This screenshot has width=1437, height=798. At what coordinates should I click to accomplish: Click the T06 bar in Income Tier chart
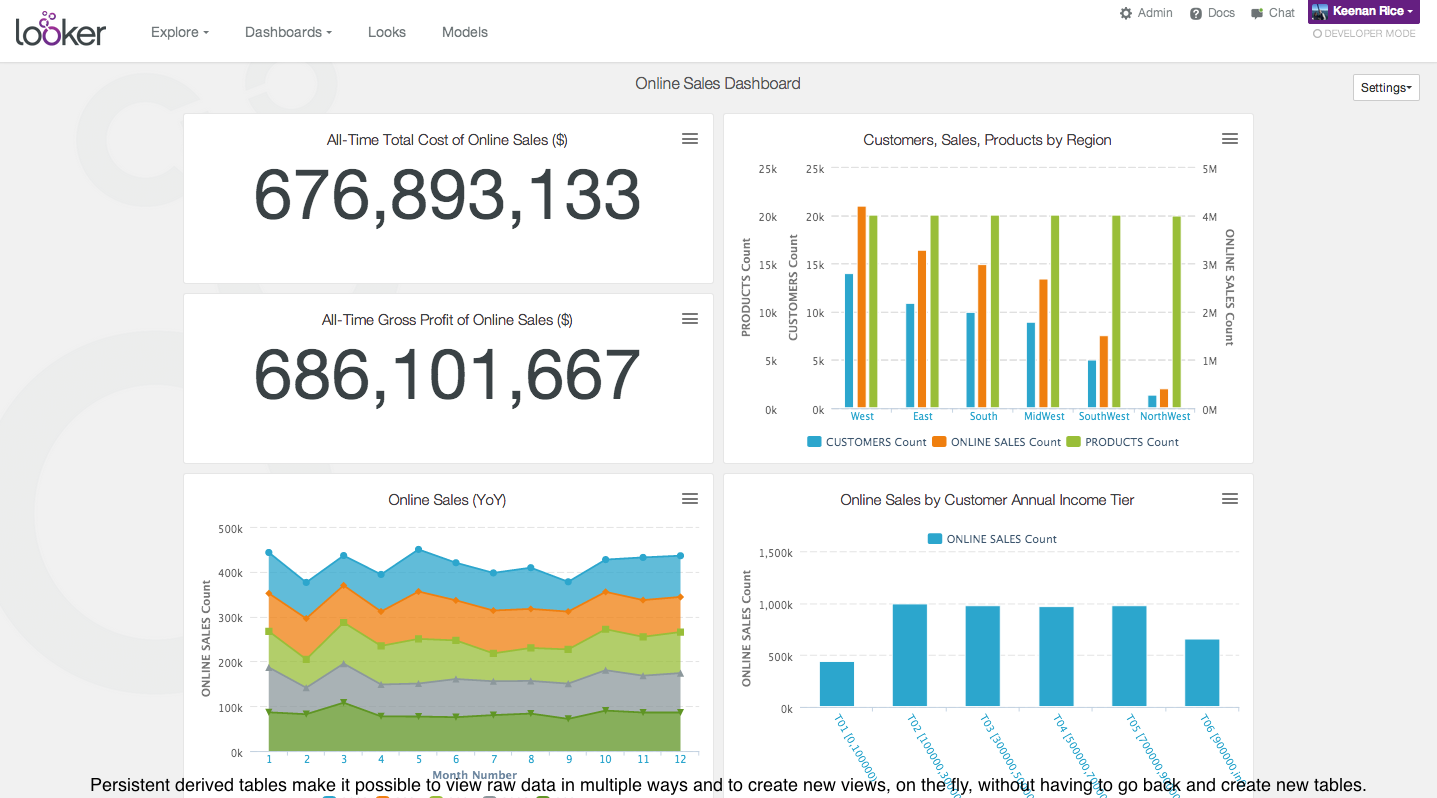point(1202,673)
